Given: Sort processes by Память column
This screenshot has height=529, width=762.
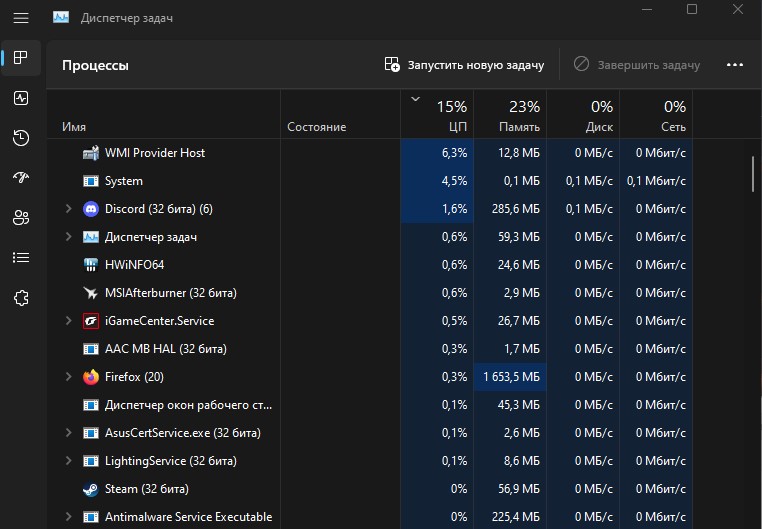Looking at the screenshot, I should [510, 115].
